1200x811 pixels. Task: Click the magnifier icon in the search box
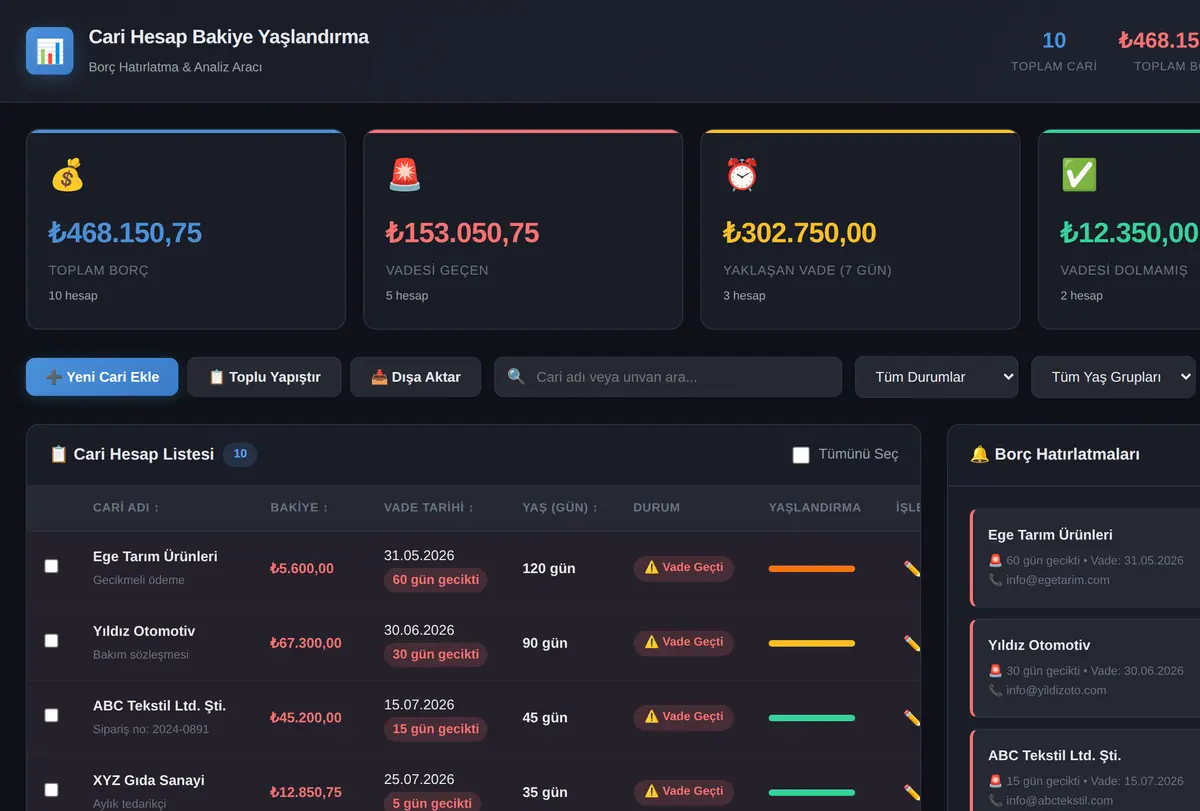(516, 377)
